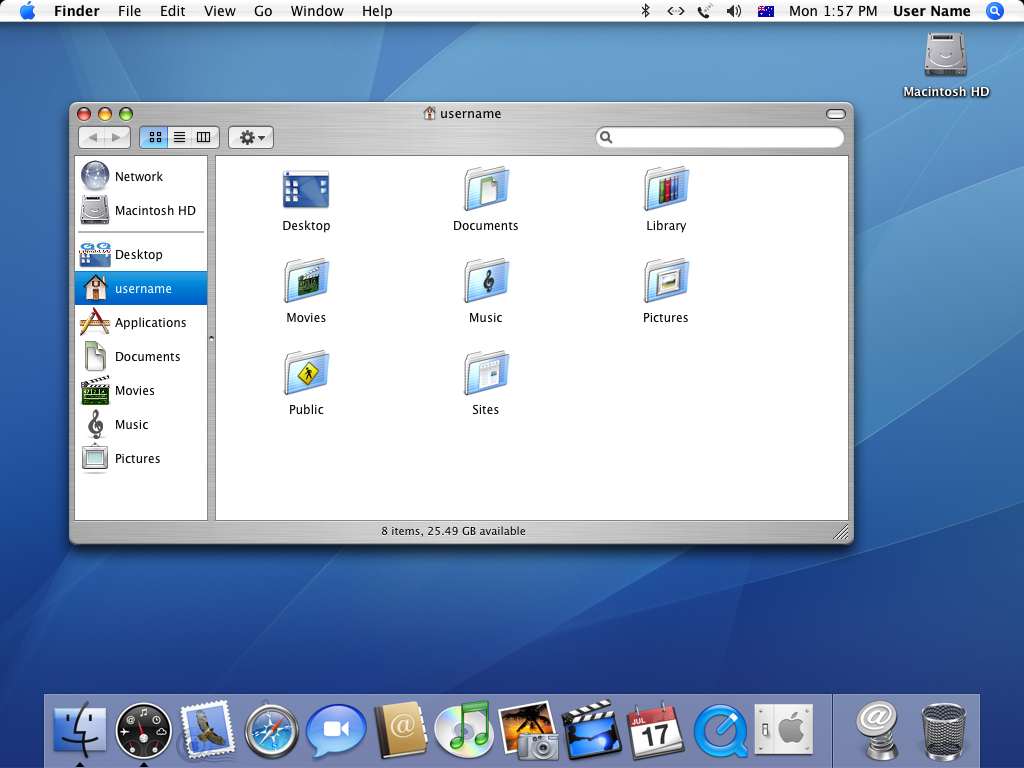Click the menu bar clock Mon 1:57 PM

click(x=833, y=11)
